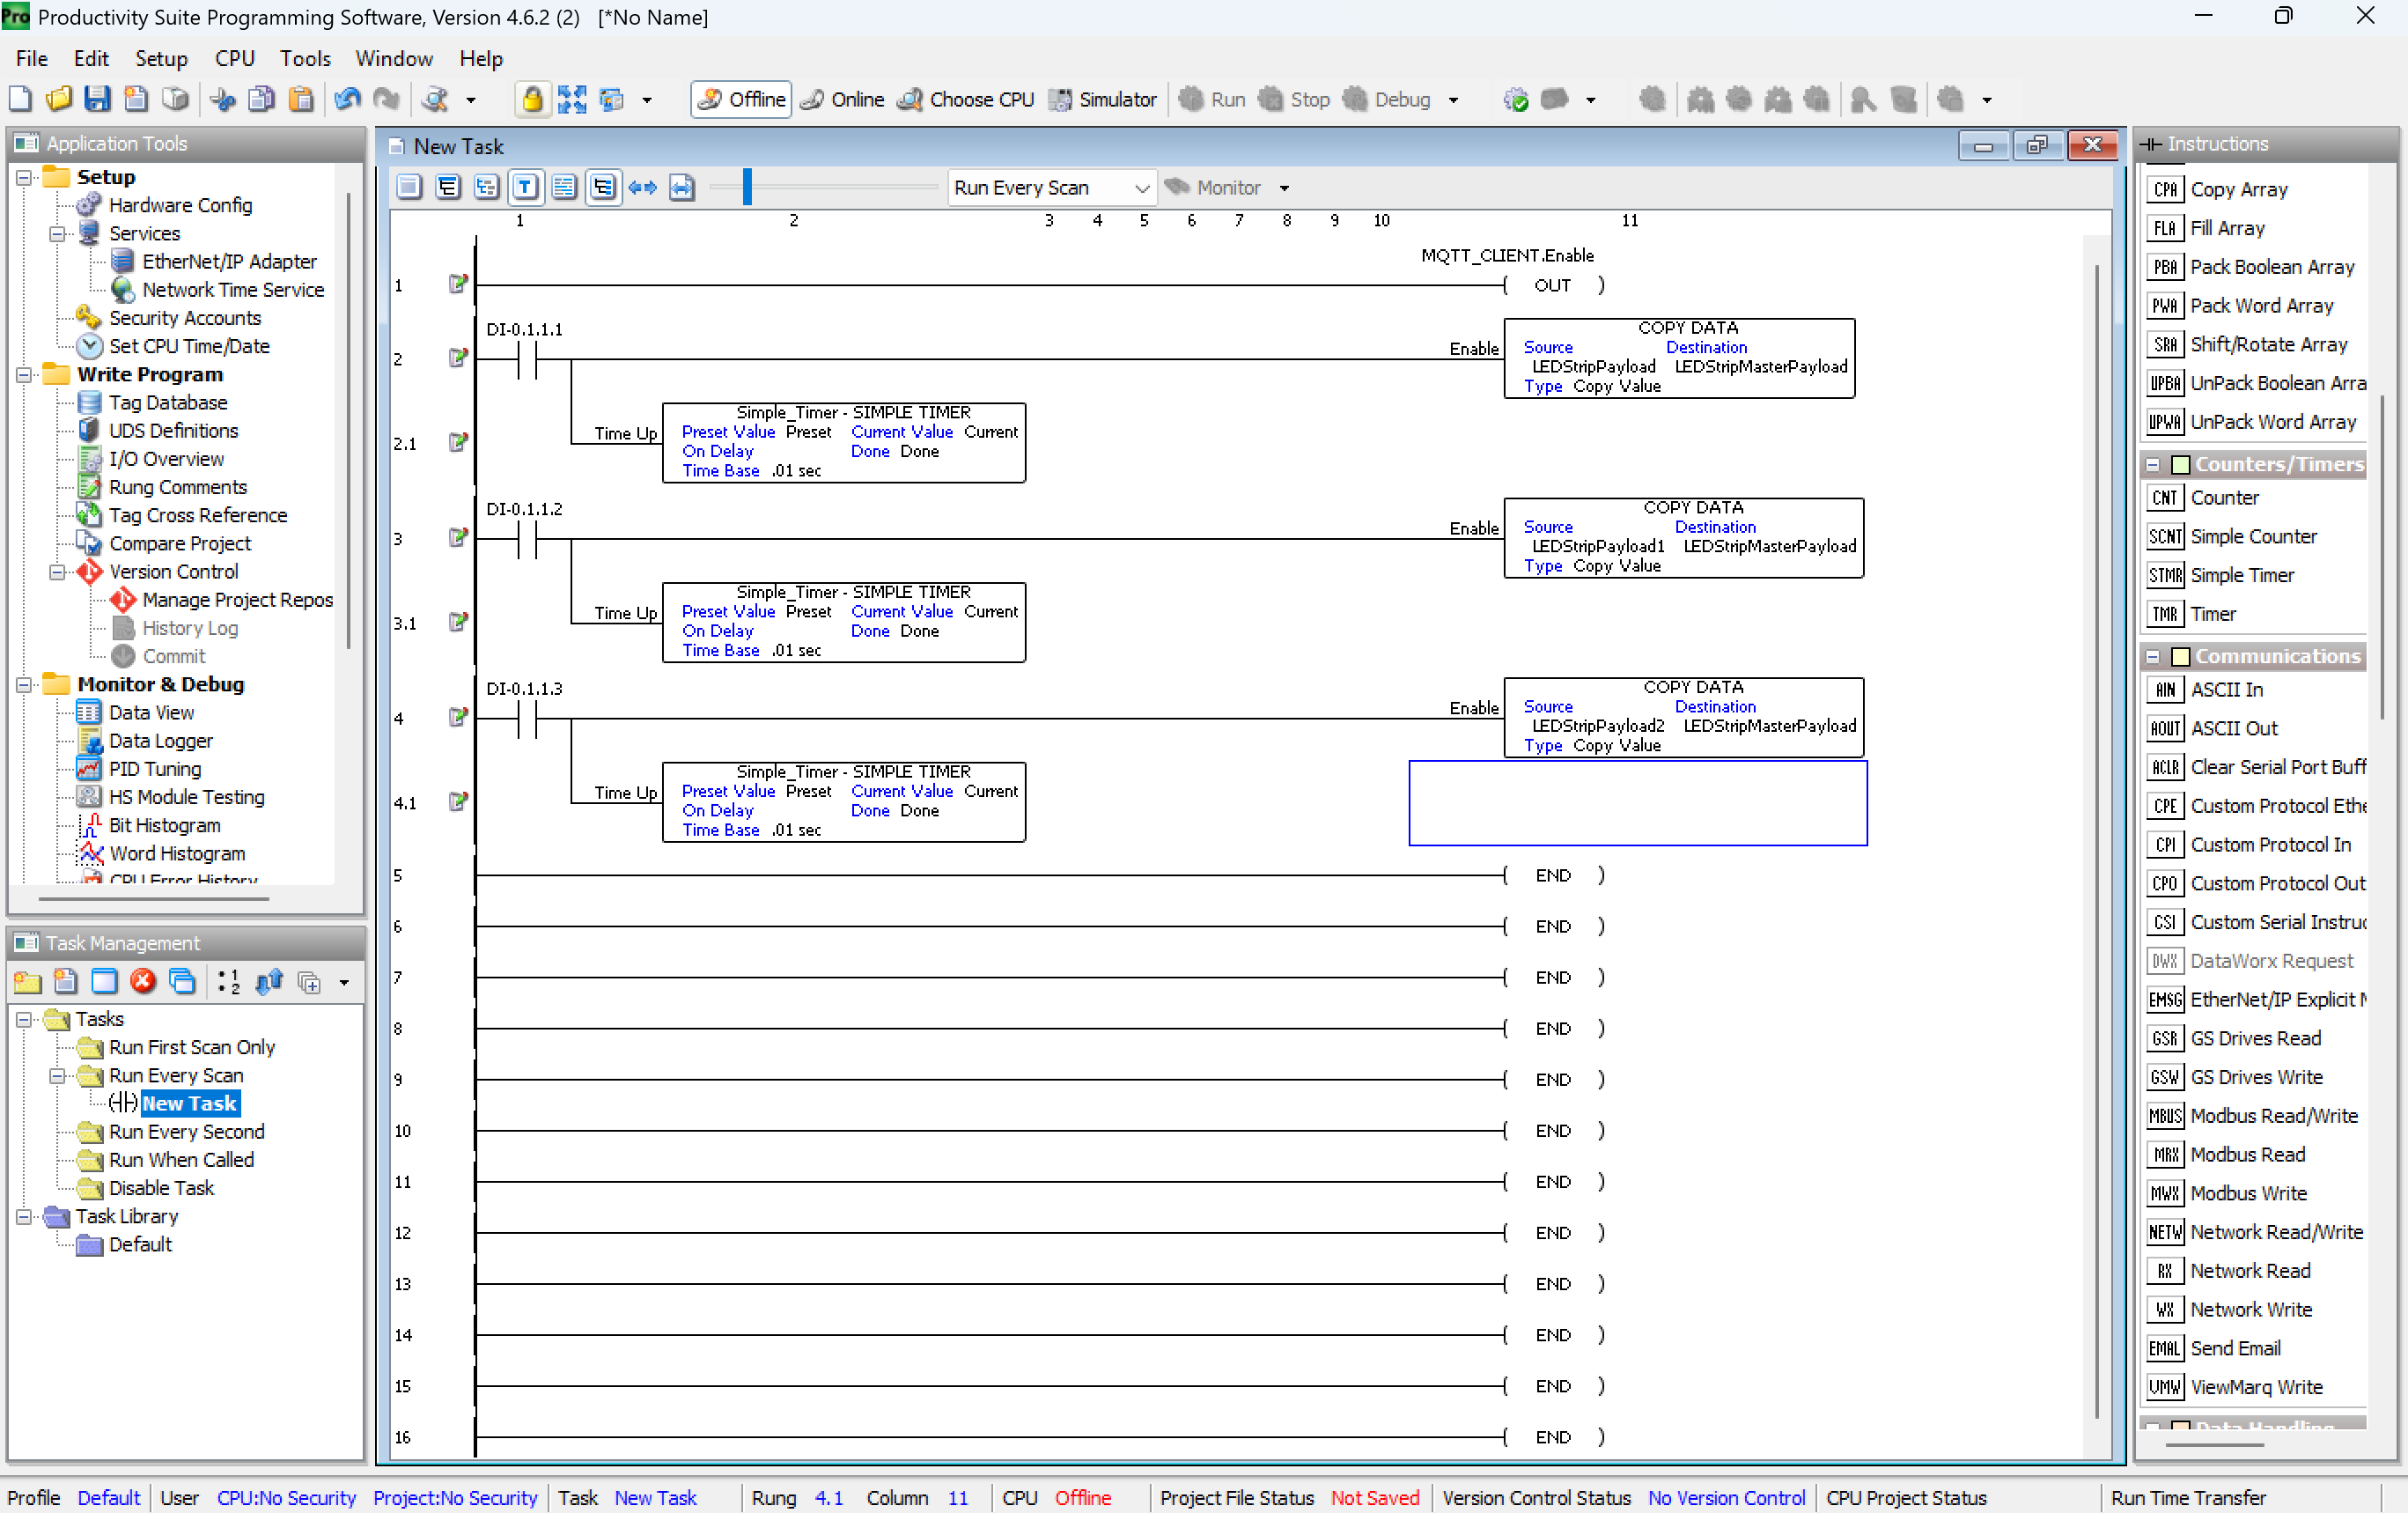This screenshot has height=1513, width=2408.
Task: Open the Debug dropdown arrow
Action: tap(1453, 100)
